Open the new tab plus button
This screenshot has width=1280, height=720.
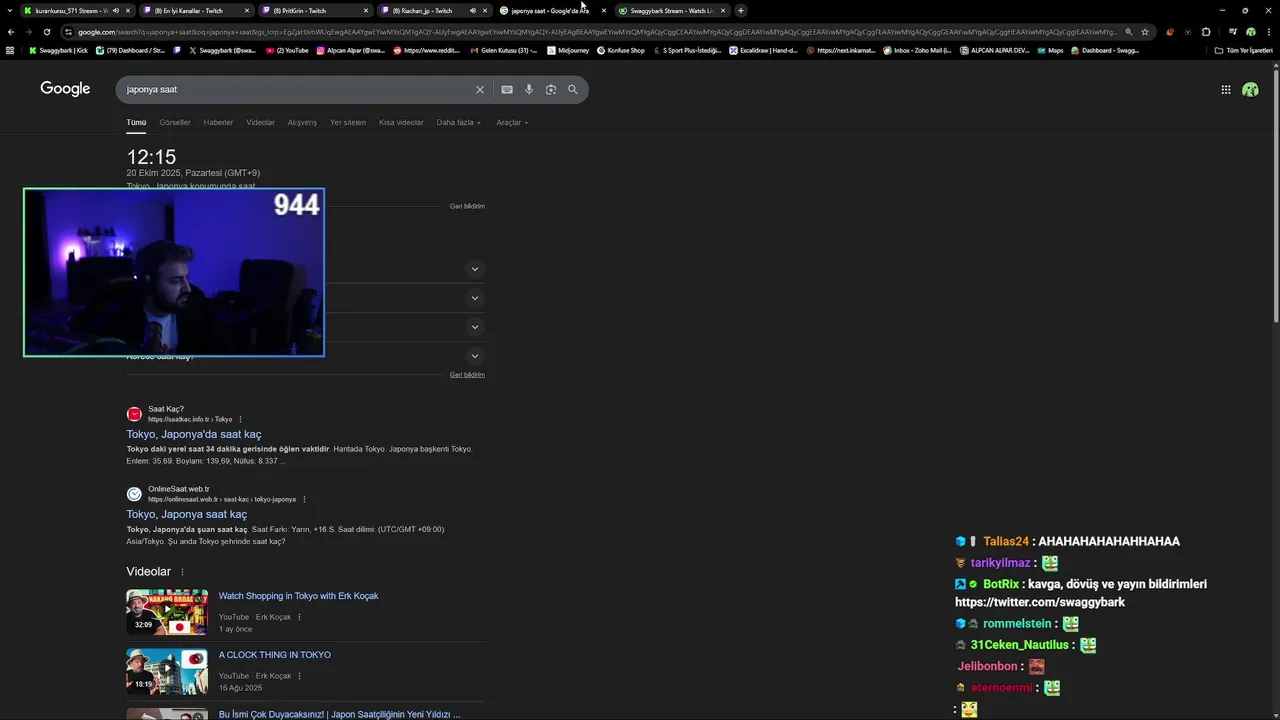click(x=741, y=10)
